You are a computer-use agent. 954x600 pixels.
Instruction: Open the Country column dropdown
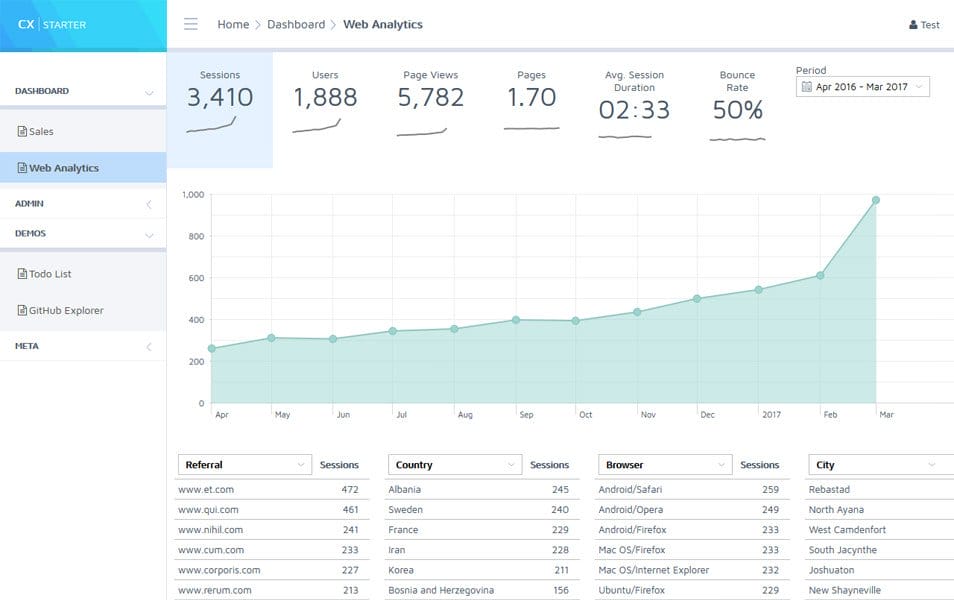pyautogui.click(x=455, y=465)
